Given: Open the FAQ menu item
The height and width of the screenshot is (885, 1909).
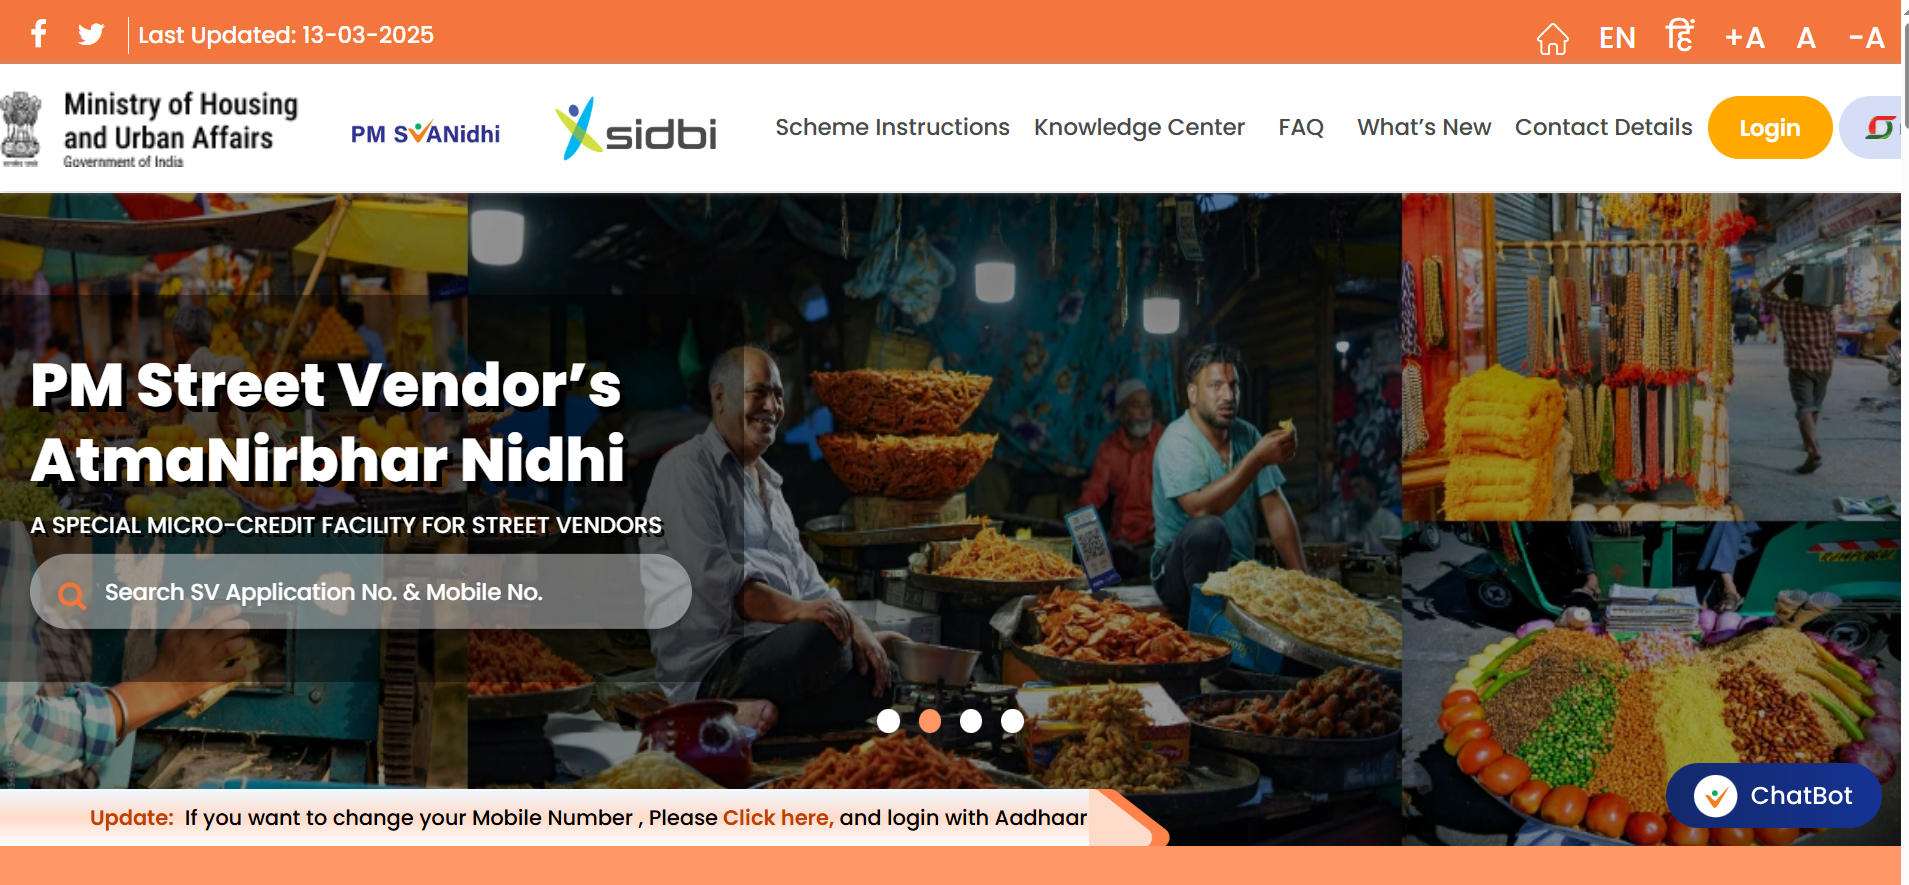Looking at the screenshot, I should coord(1301,127).
